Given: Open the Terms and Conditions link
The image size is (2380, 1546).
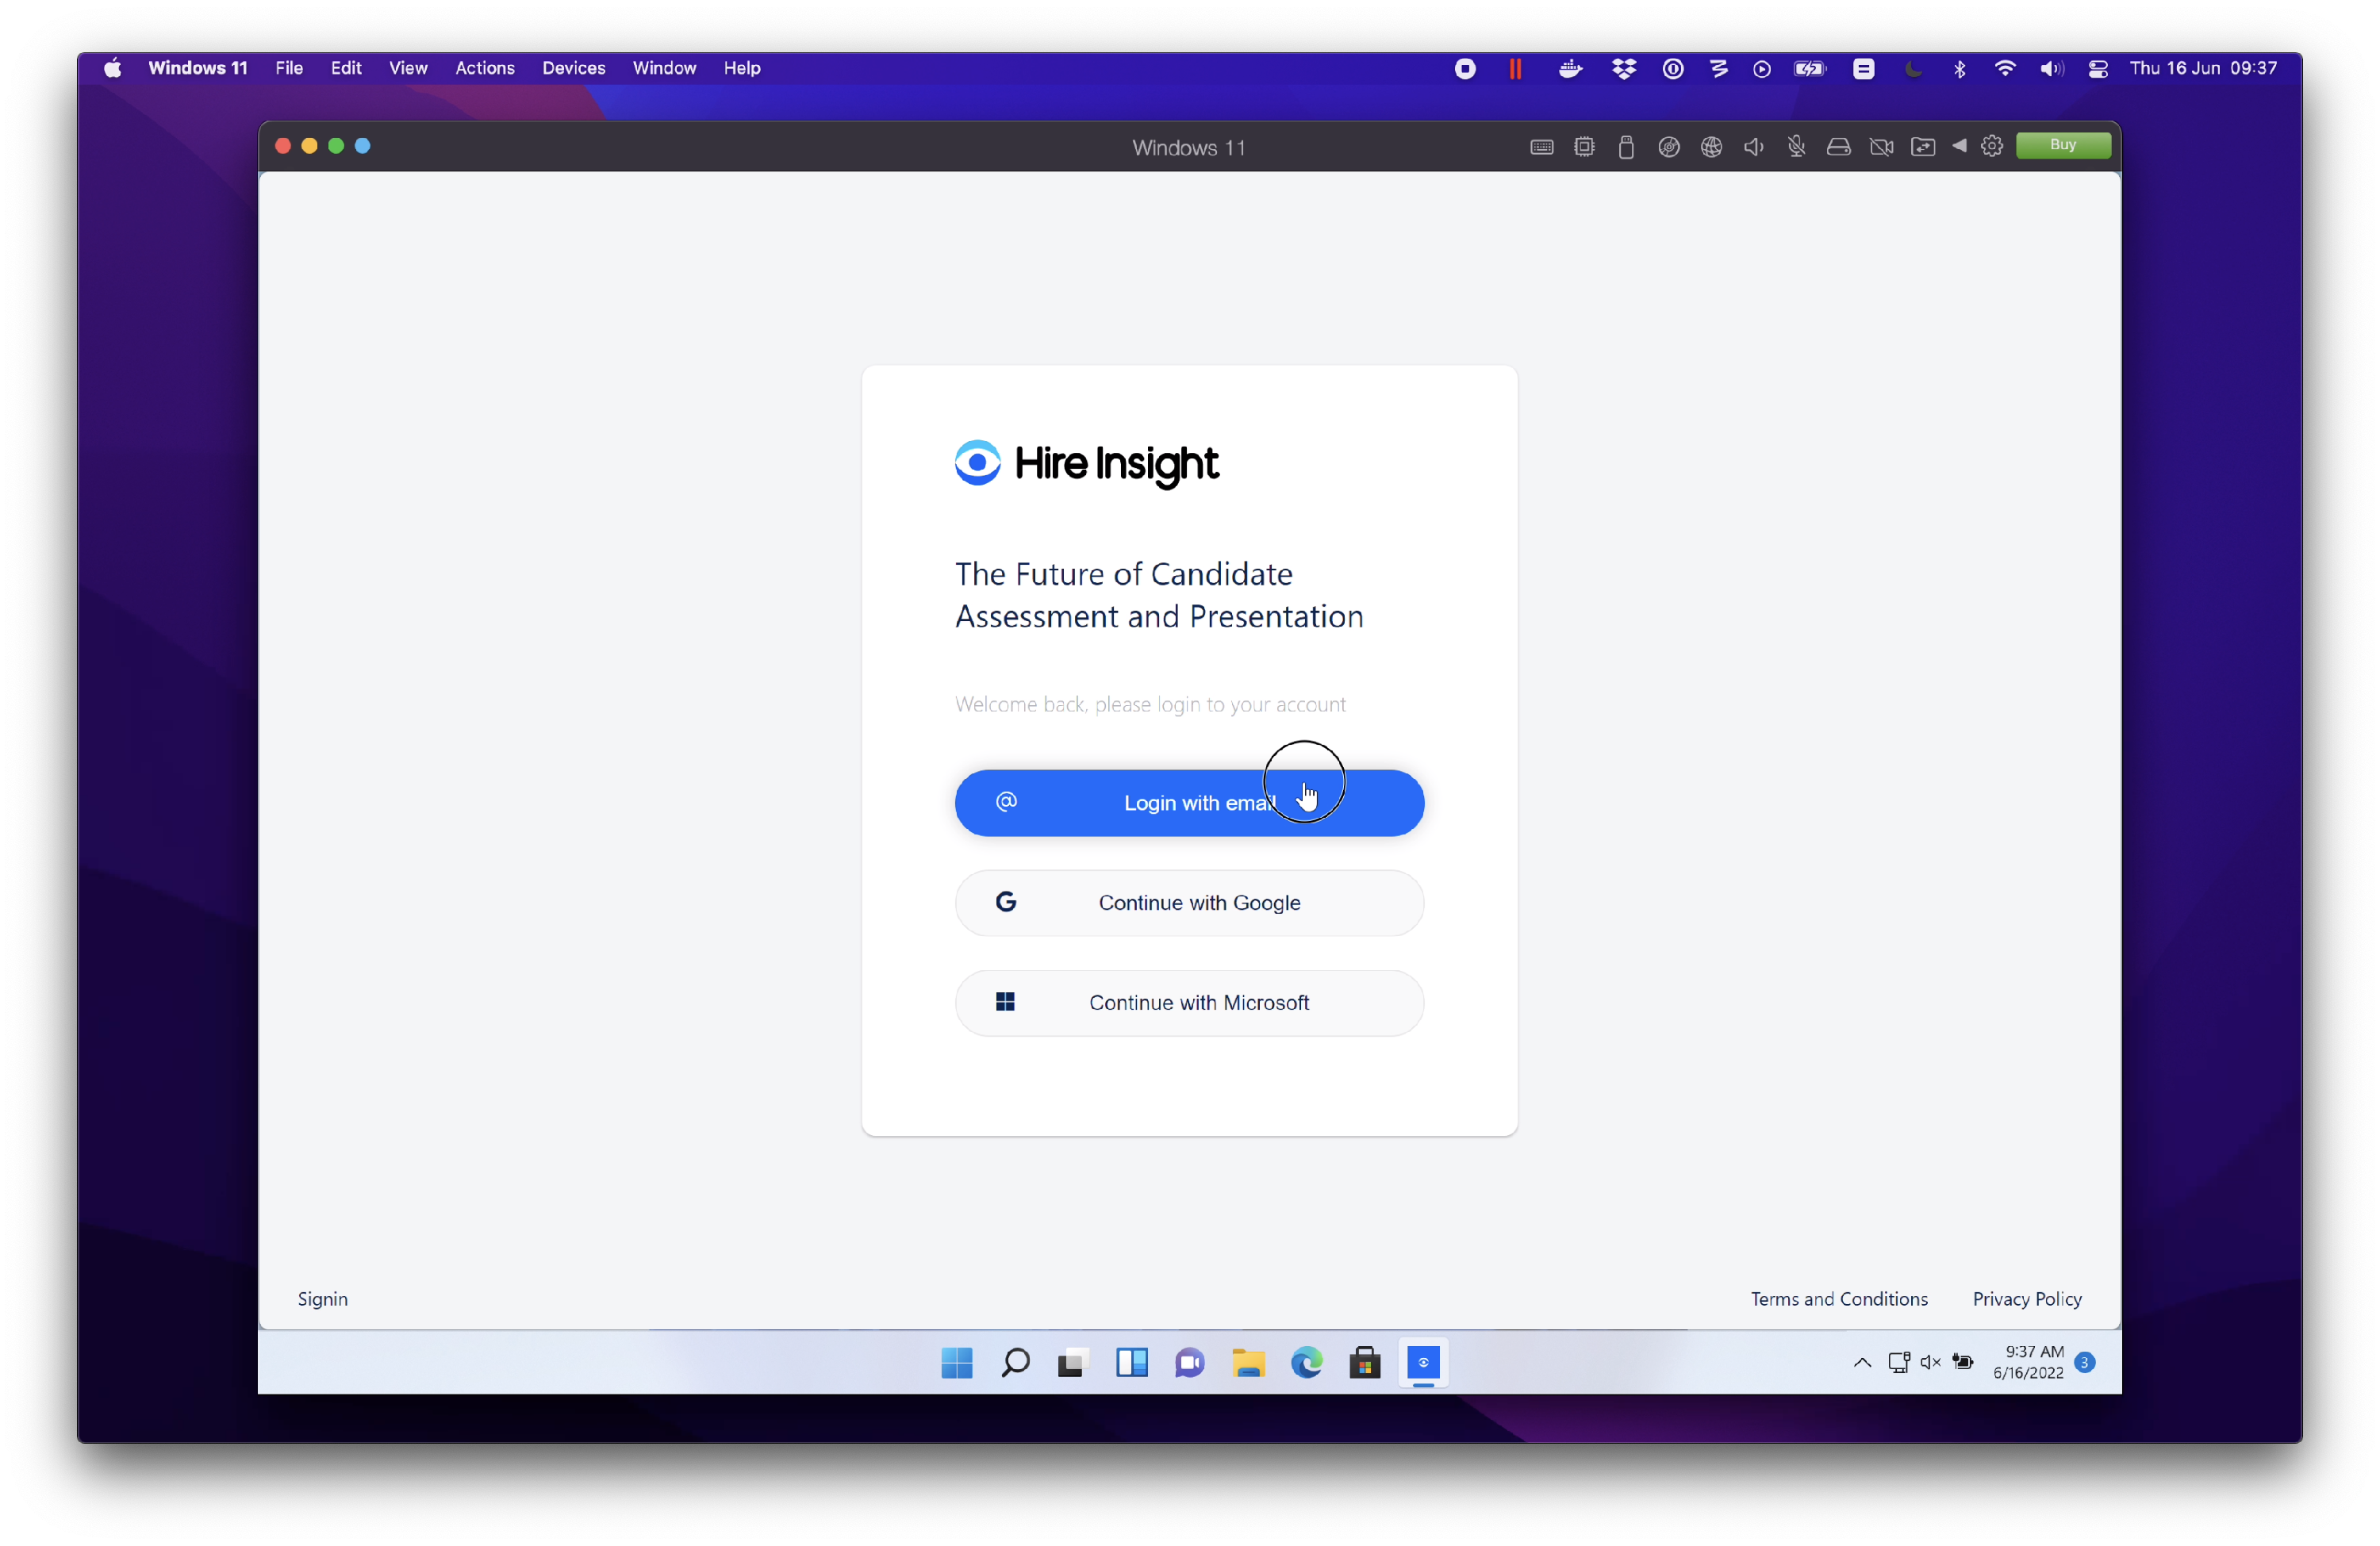Looking at the screenshot, I should [1838, 1298].
